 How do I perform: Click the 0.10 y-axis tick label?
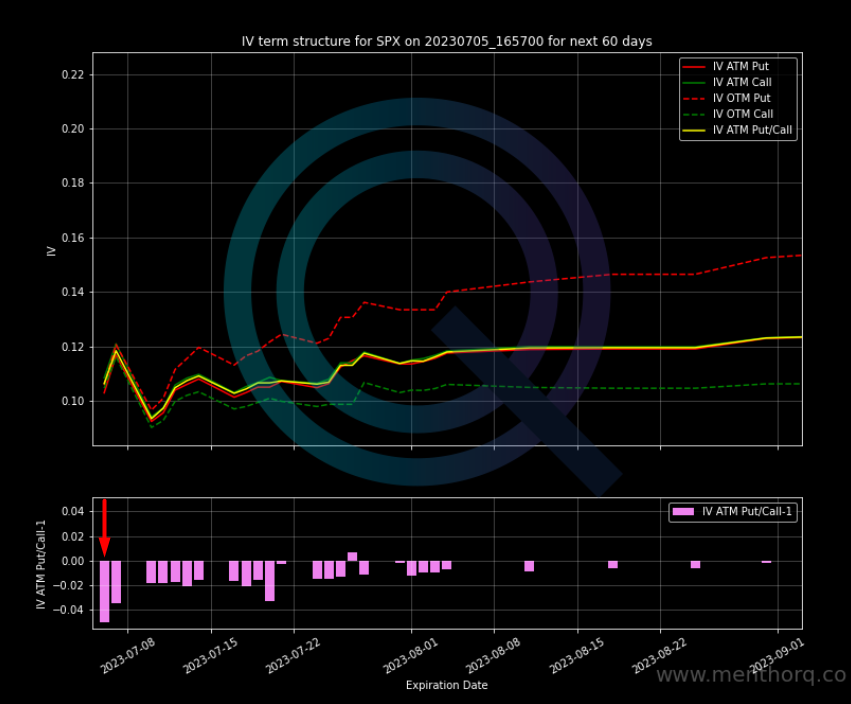coord(73,401)
